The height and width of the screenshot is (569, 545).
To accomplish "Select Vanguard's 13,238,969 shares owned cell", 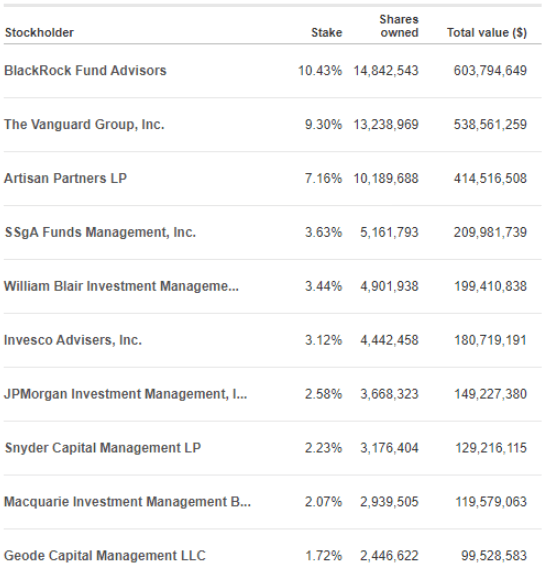I will click(386, 124).
